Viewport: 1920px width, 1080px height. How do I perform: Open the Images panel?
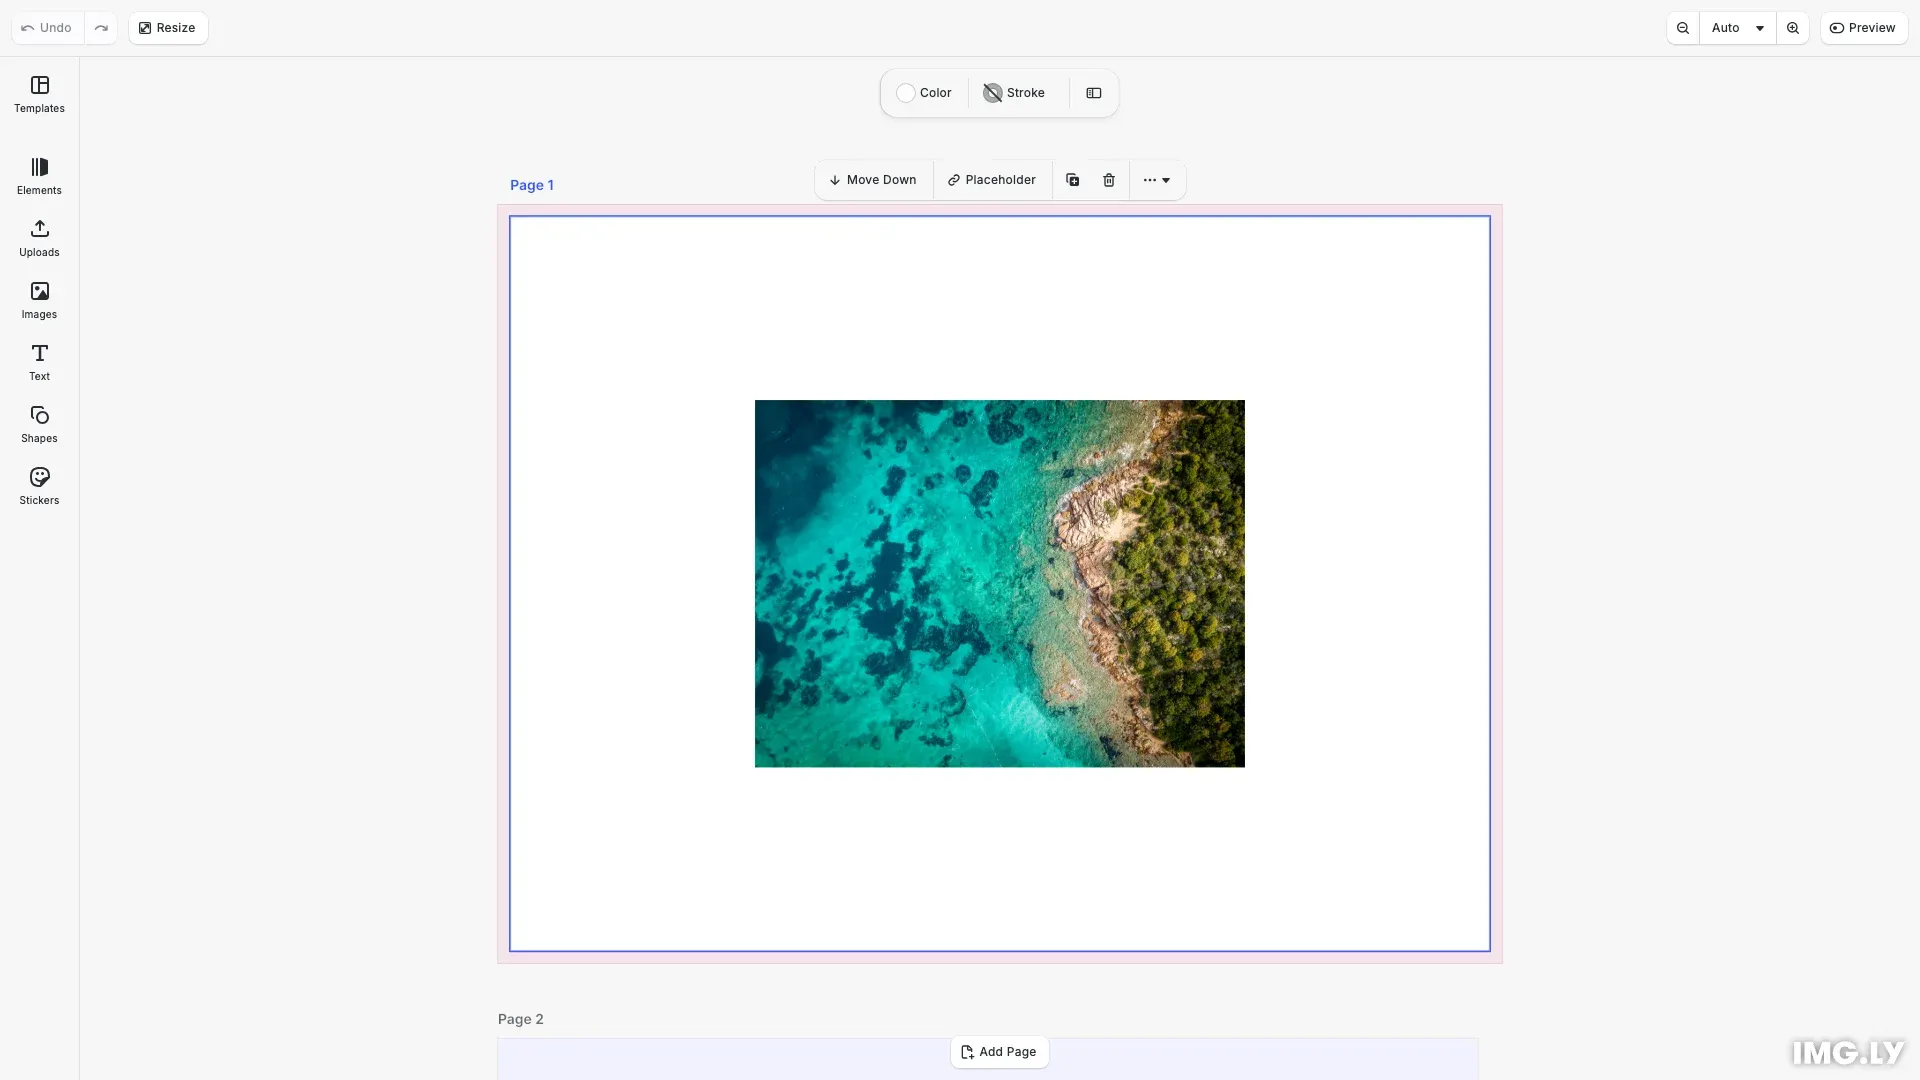coord(39,300)
